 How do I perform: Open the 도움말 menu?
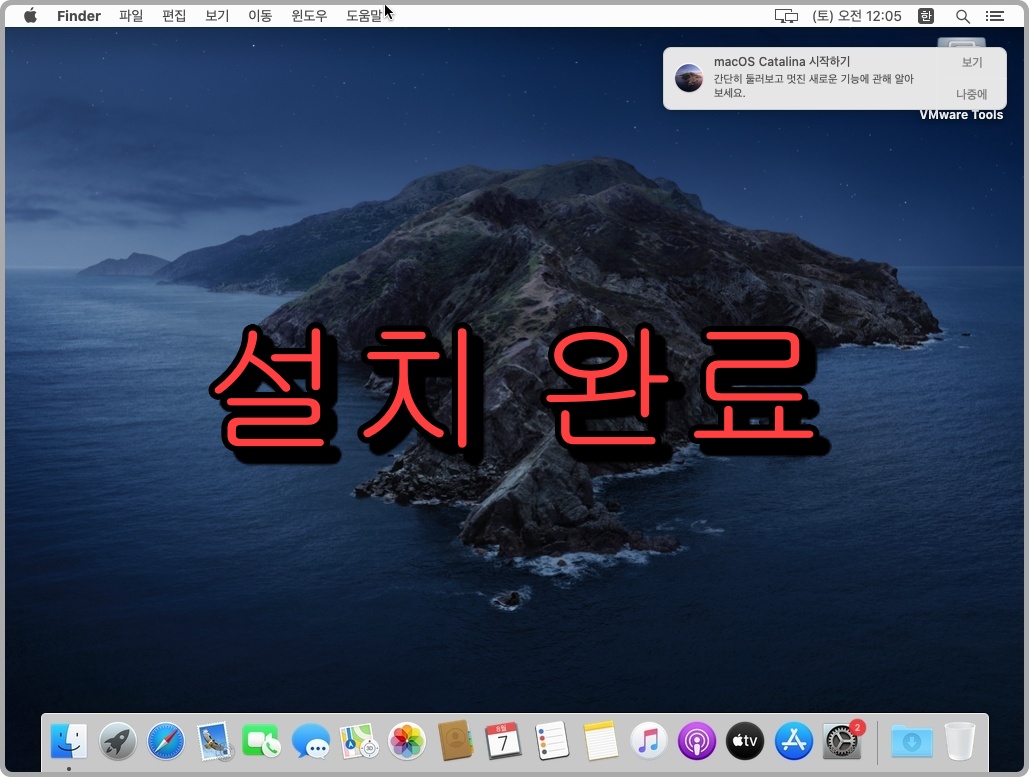click(367, 15)
